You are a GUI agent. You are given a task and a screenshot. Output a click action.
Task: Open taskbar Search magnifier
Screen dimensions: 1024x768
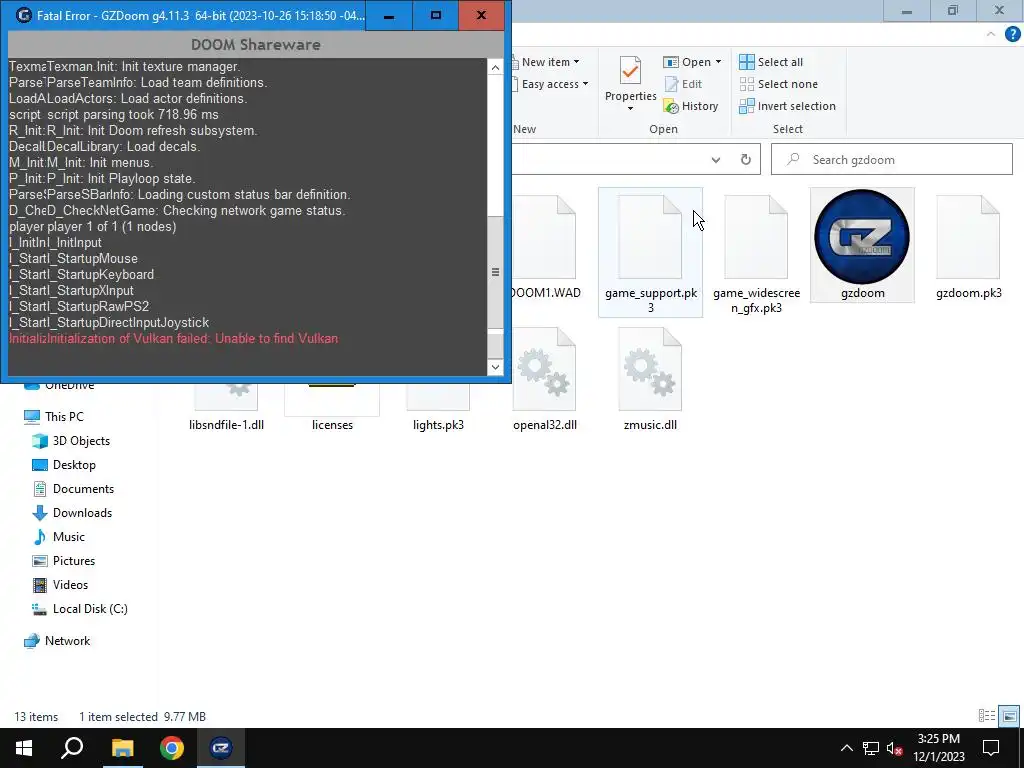(x=72, y=748)
